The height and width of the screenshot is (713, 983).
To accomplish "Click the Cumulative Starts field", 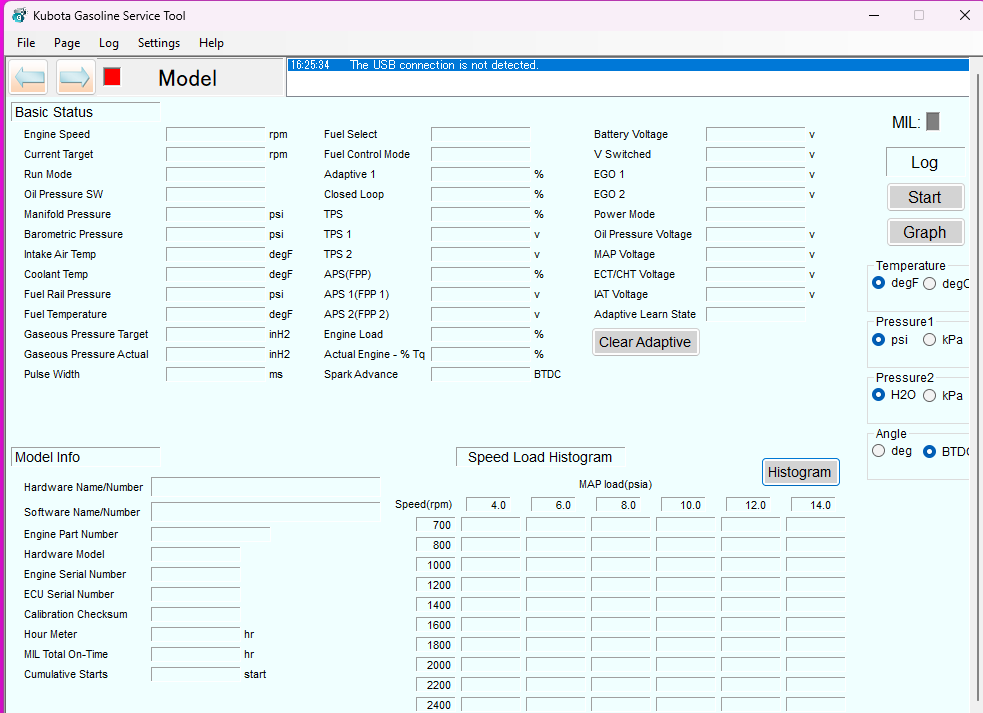I will click(x=196, y=674).
